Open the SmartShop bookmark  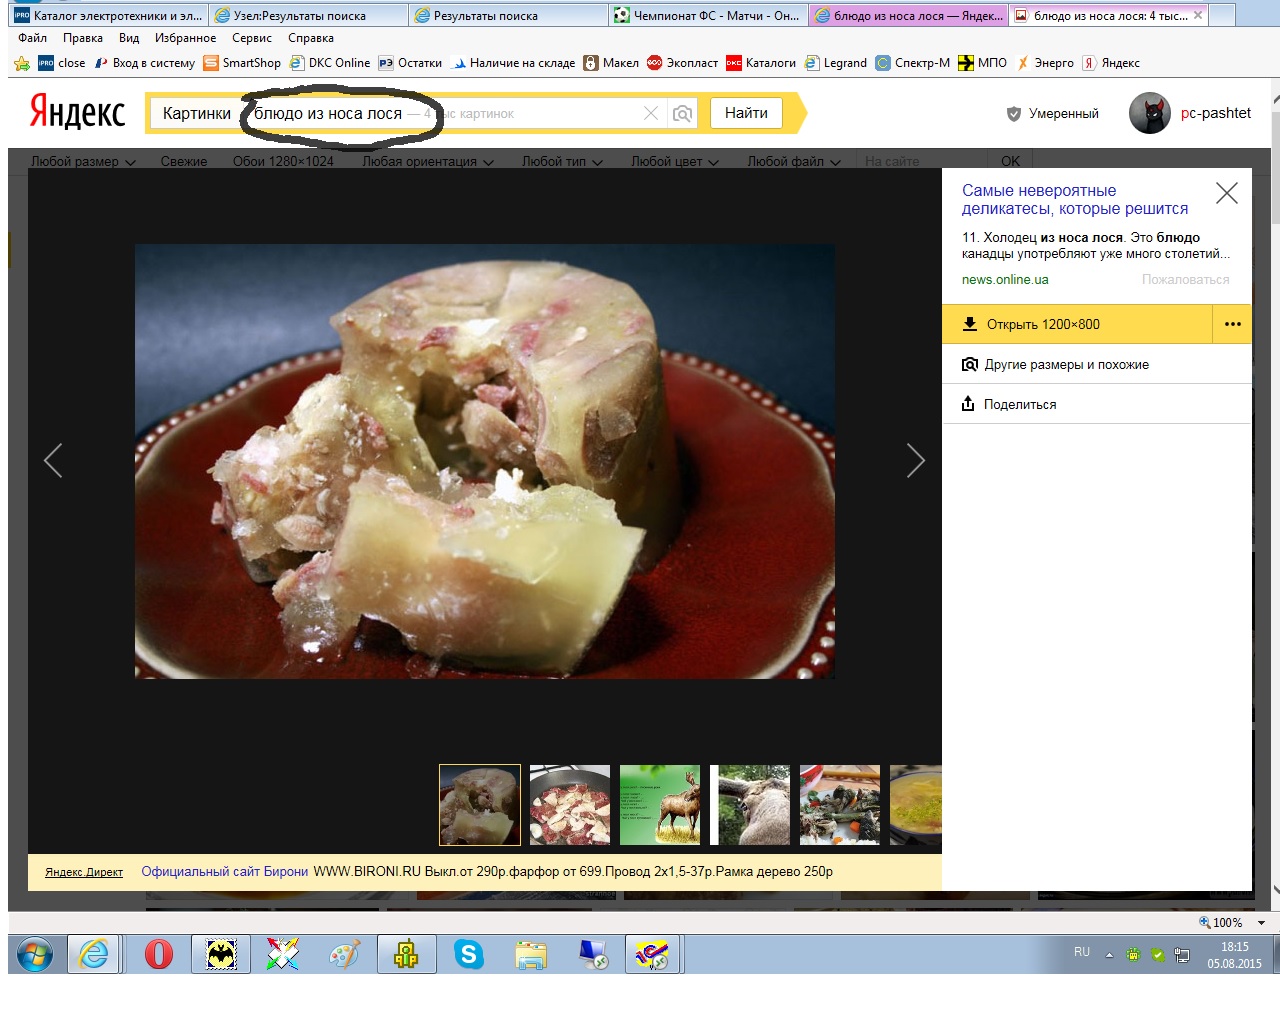(242, 63)
